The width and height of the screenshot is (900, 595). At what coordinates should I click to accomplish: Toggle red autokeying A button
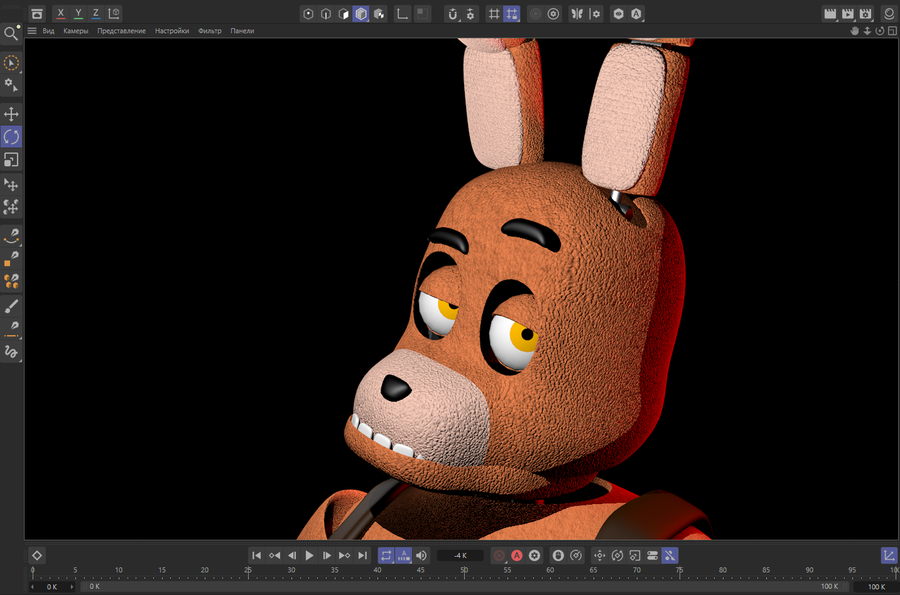[517, 555]
